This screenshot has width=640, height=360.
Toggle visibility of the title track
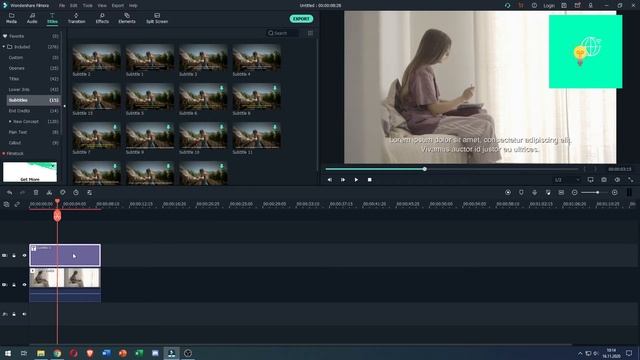click(24, 256)
